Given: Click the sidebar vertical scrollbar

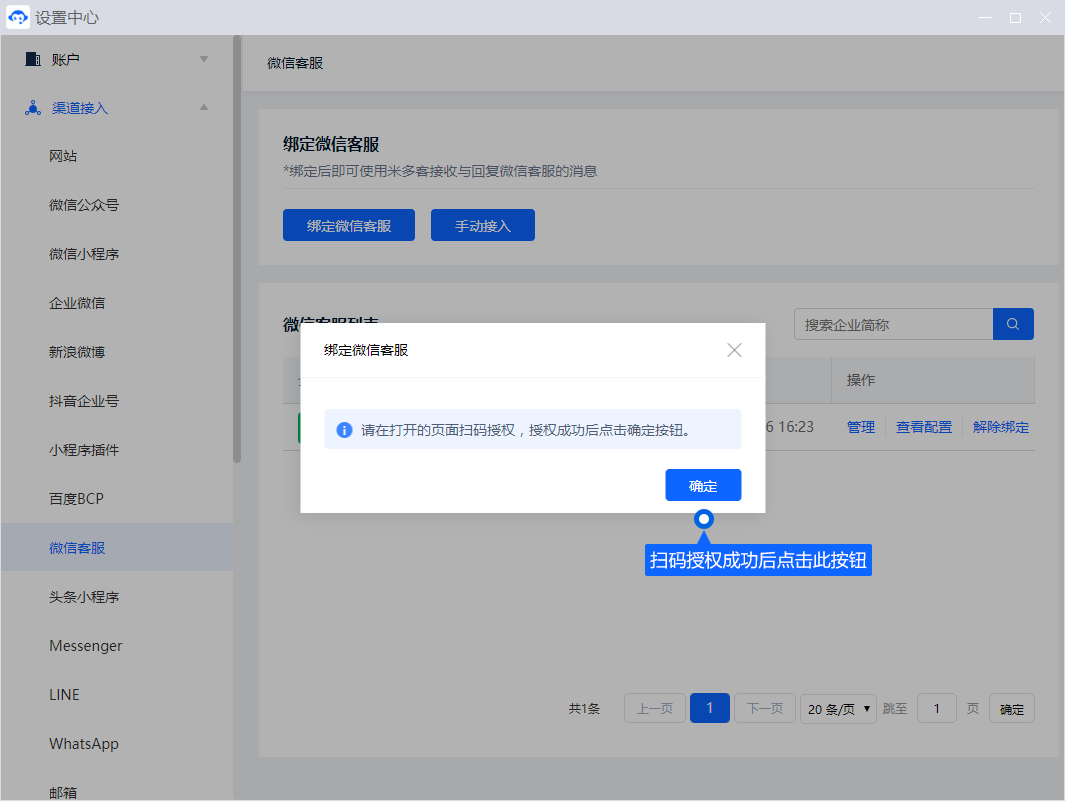Looking at the screenshot, I should [x=237, y=250].
